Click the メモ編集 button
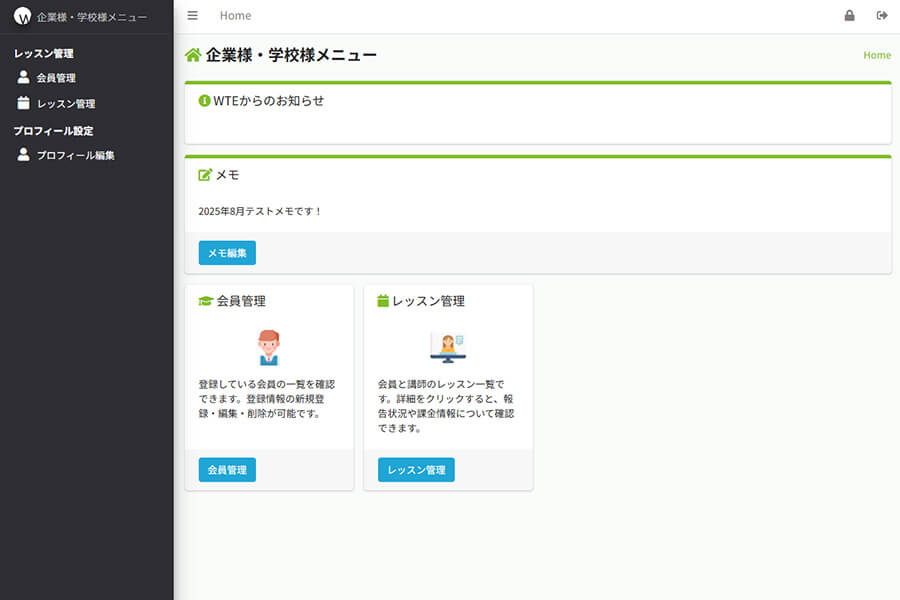This screenshot has height=600, width=900. point(226,253)
